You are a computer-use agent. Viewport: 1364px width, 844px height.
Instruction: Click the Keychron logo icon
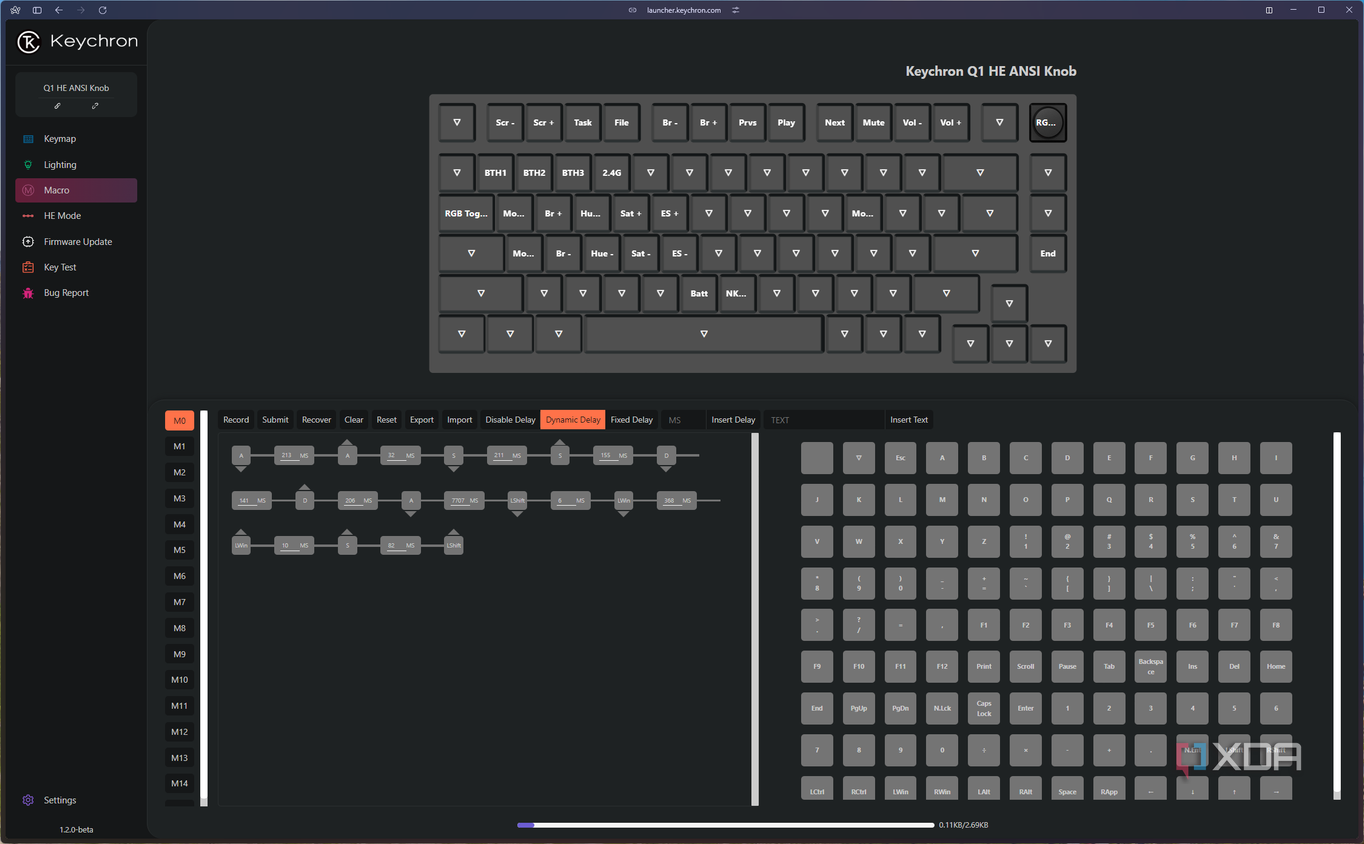[x=29, y=42]
